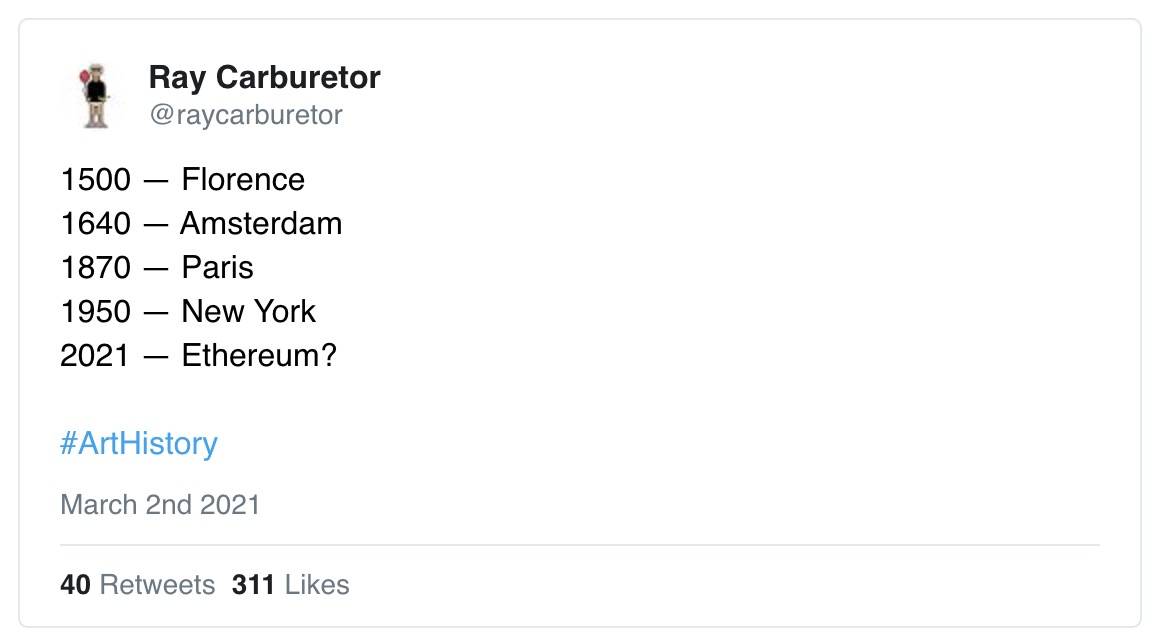The image size is (1154, 634).
Task: Click the number 40 retweet count
Action: point(75,585)
